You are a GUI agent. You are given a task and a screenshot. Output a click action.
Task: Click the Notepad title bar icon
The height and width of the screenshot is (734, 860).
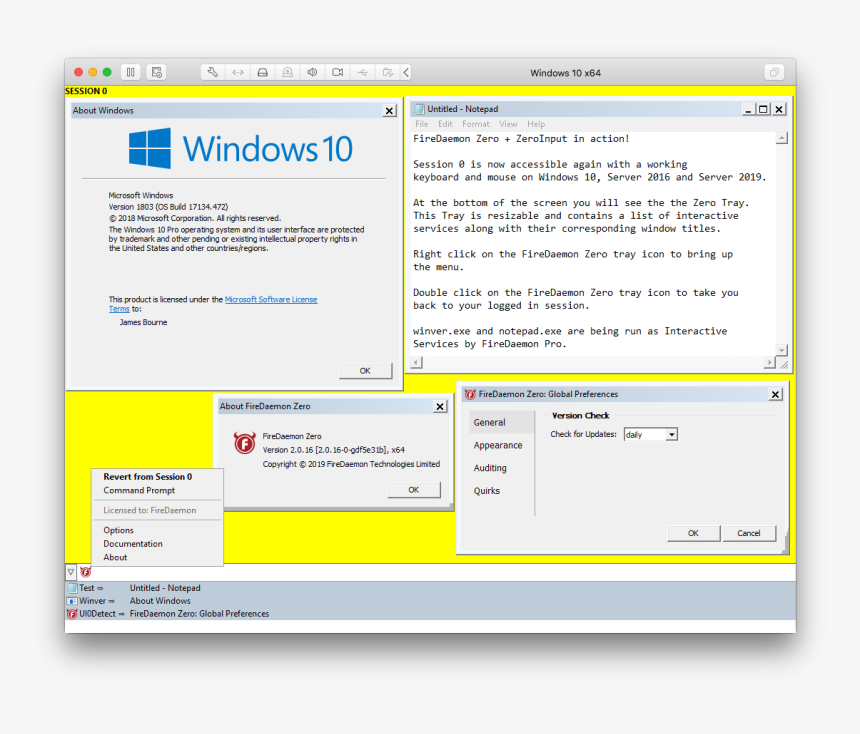pos(420,109)
